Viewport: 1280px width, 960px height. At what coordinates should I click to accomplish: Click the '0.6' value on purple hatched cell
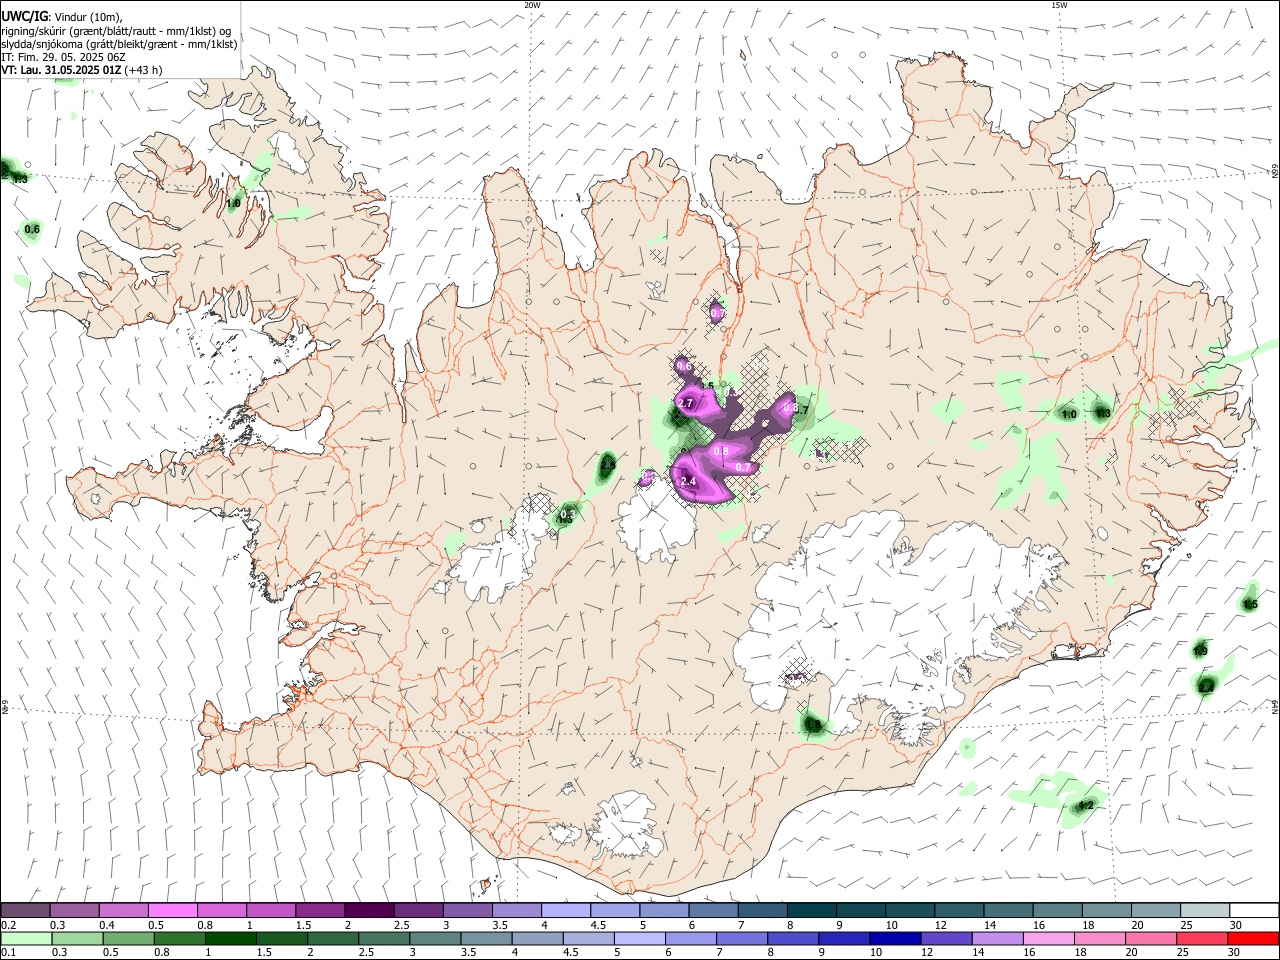click(x=685, y=367)
